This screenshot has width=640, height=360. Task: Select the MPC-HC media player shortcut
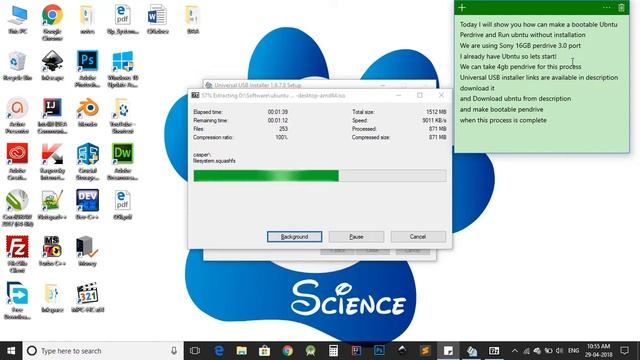tap(87, 298)
